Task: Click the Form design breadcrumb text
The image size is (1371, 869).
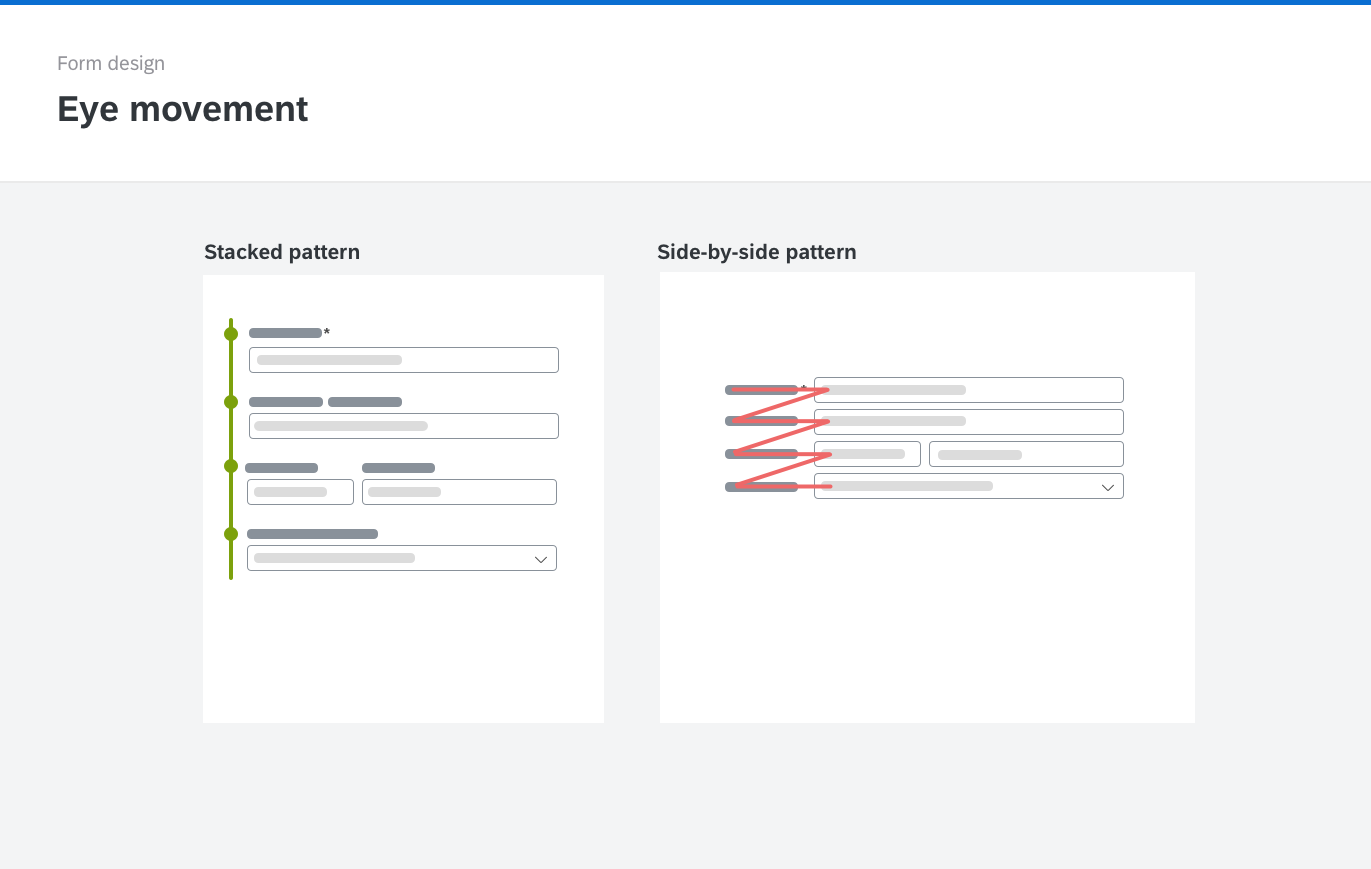Action: [111, 64]
